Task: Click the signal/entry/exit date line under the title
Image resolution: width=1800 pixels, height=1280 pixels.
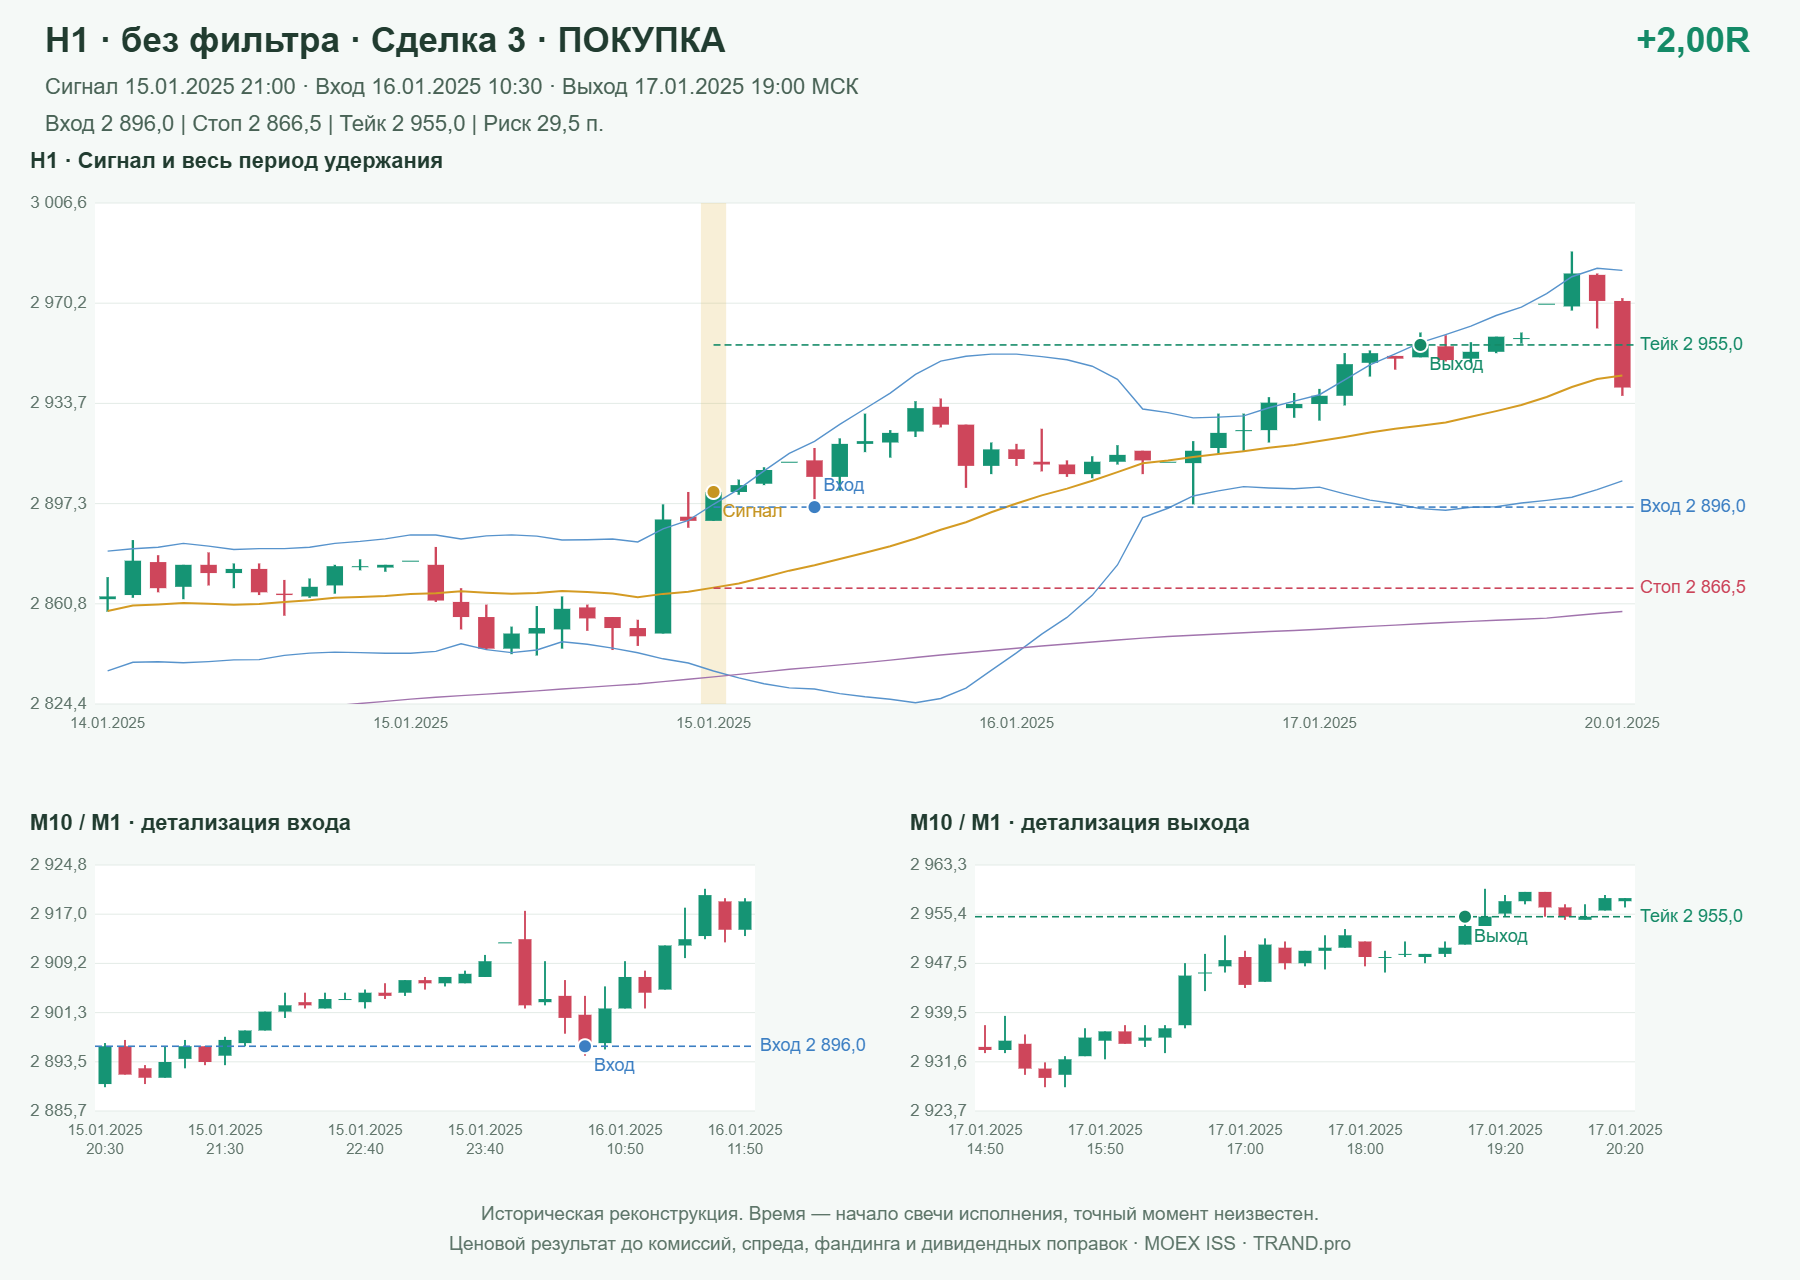Action: pos(452,87)
